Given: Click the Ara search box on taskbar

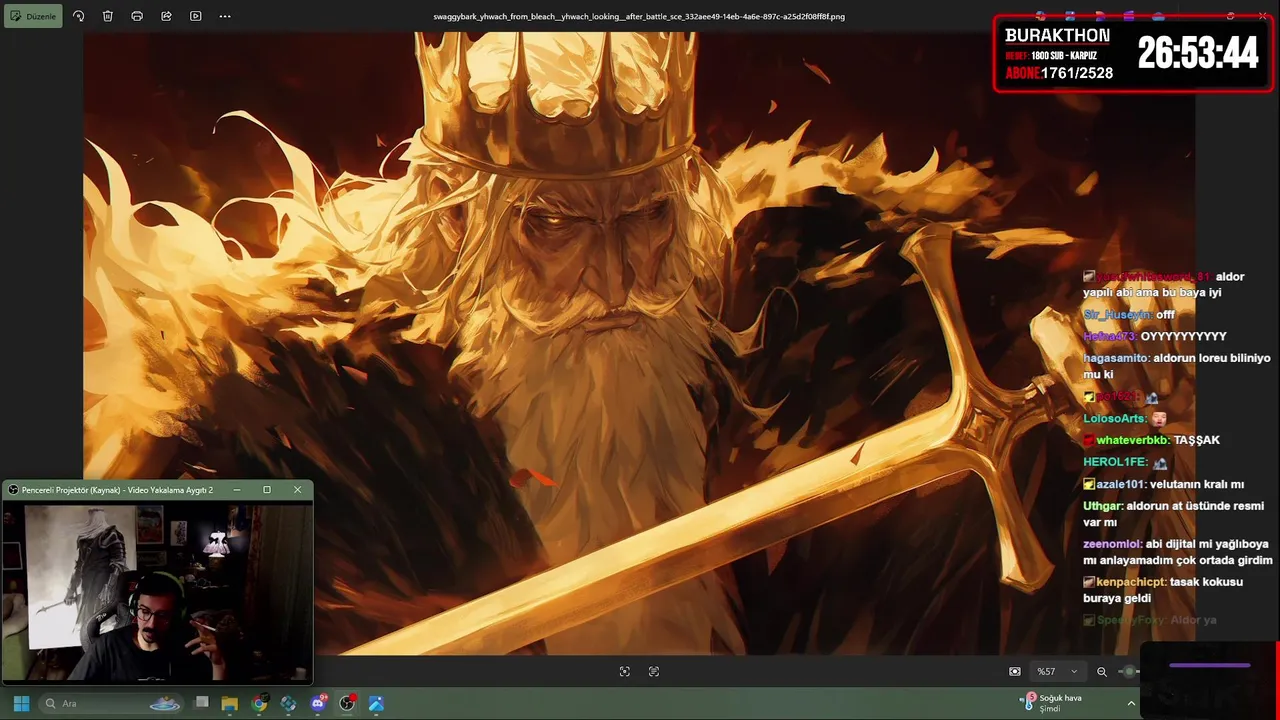Looking at the screenshot, I should pos(110,703).
